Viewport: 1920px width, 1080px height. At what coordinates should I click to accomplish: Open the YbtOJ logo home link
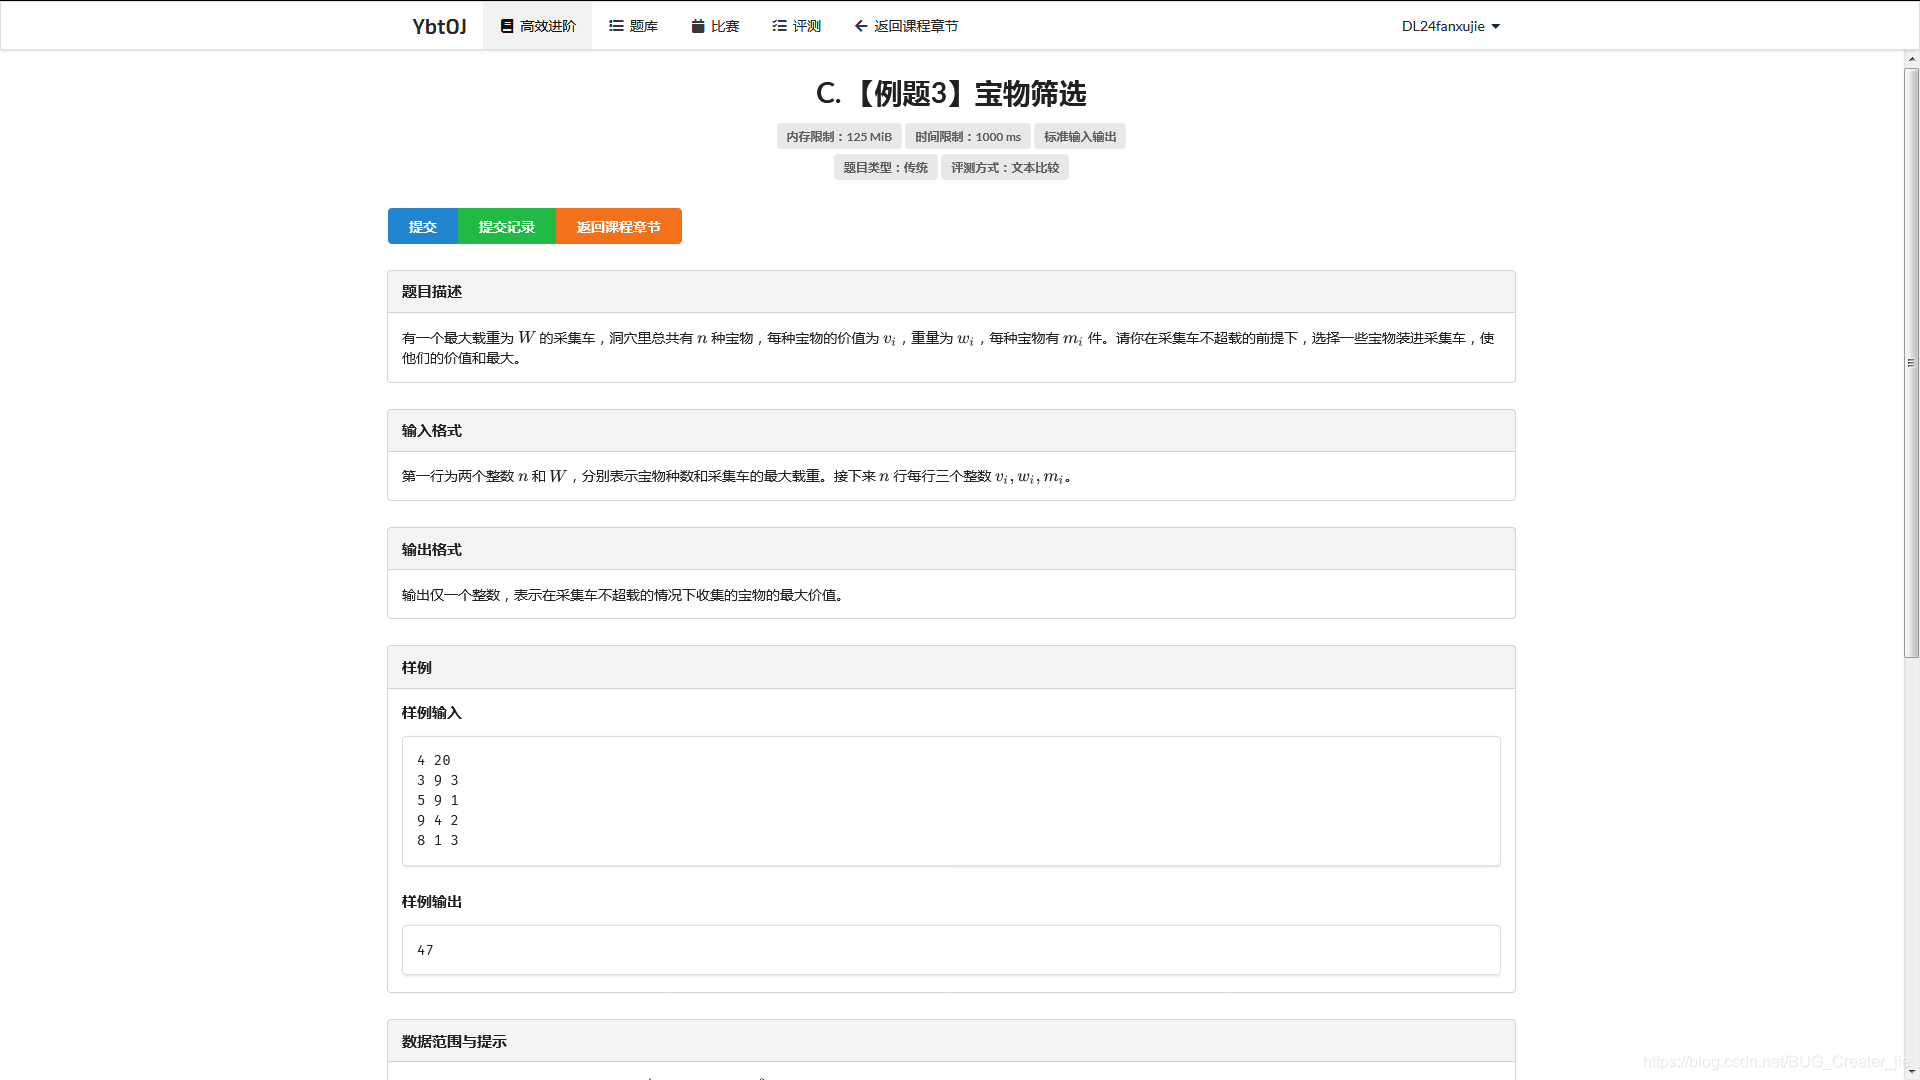[x=439, y=26]
